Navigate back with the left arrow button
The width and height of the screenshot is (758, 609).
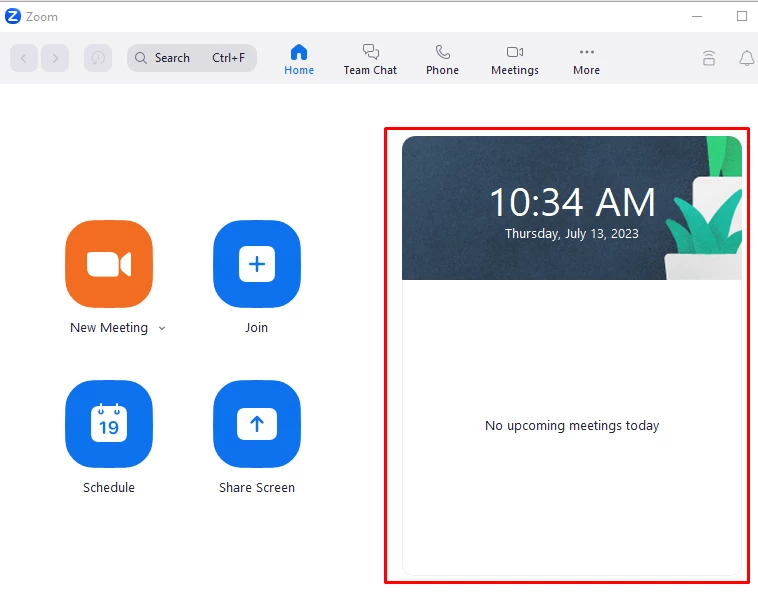pyautogui.click(x=24, y=58)
